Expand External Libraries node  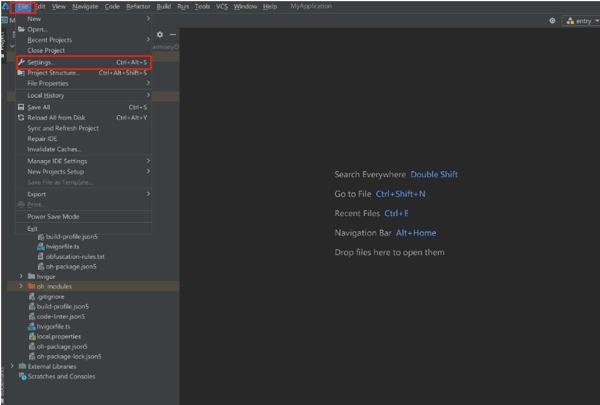(12, 366)
